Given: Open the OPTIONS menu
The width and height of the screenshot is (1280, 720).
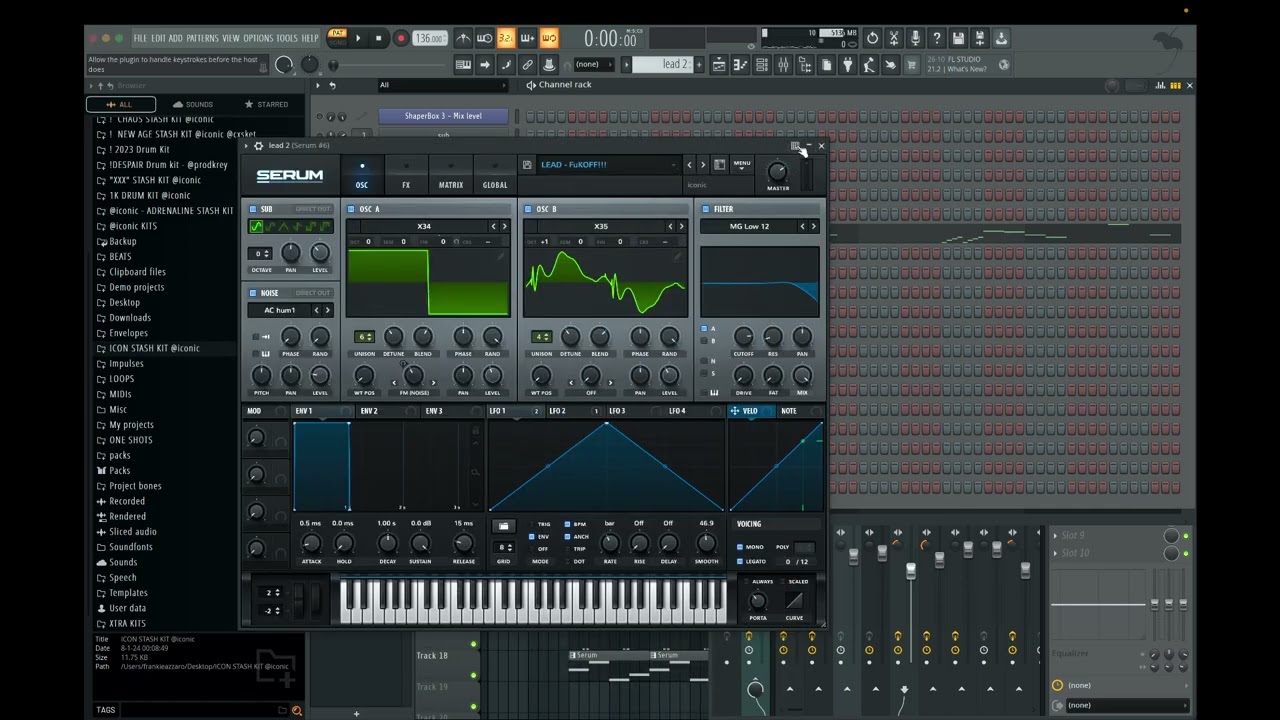Looking at the screenshot, I should [258, 38].
